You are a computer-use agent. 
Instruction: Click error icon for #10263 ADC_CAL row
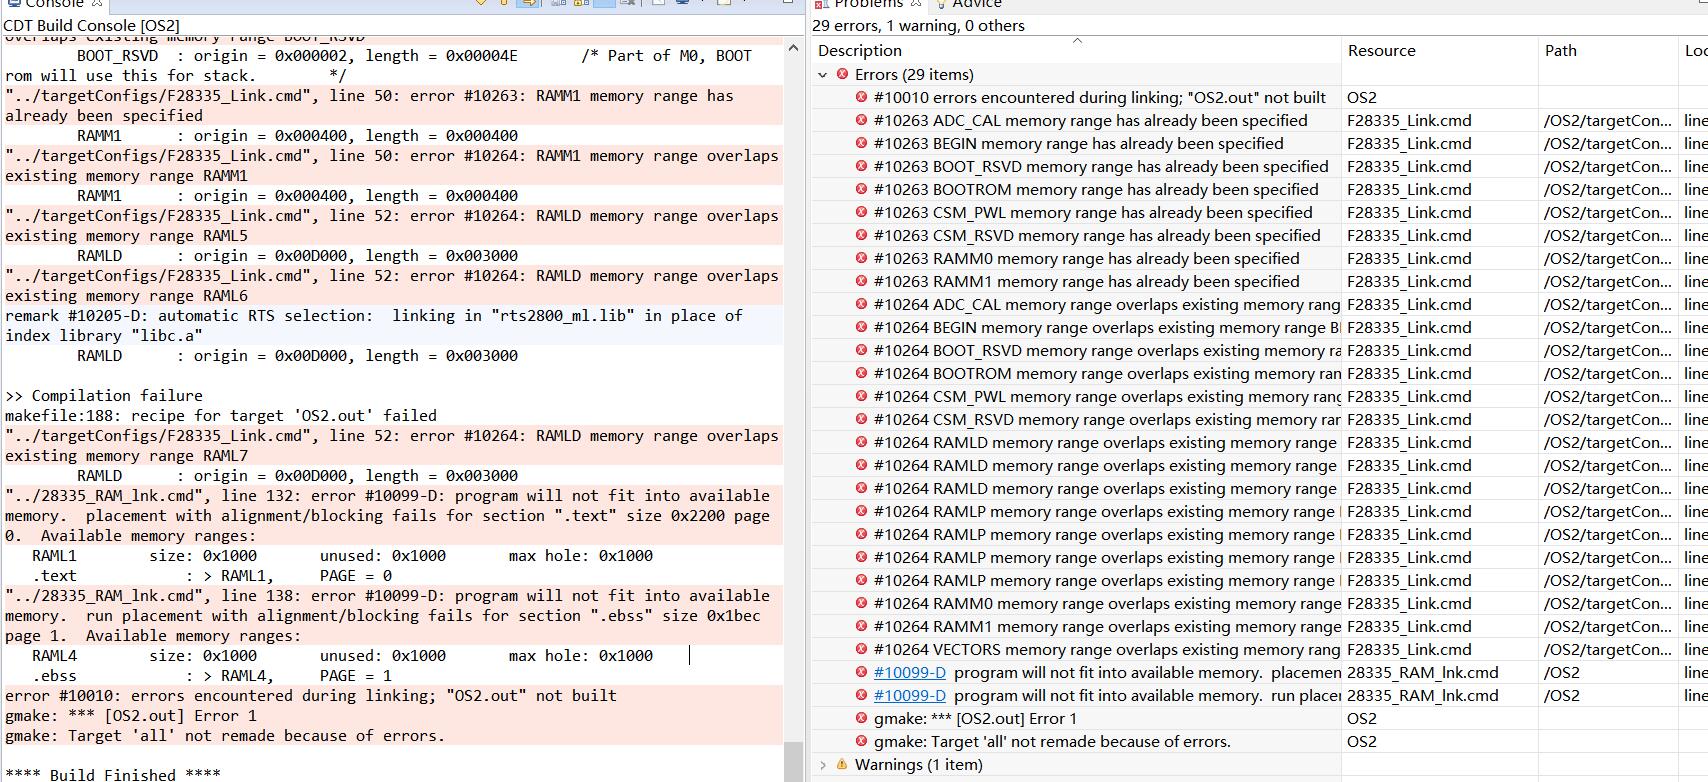click(861, 120)
